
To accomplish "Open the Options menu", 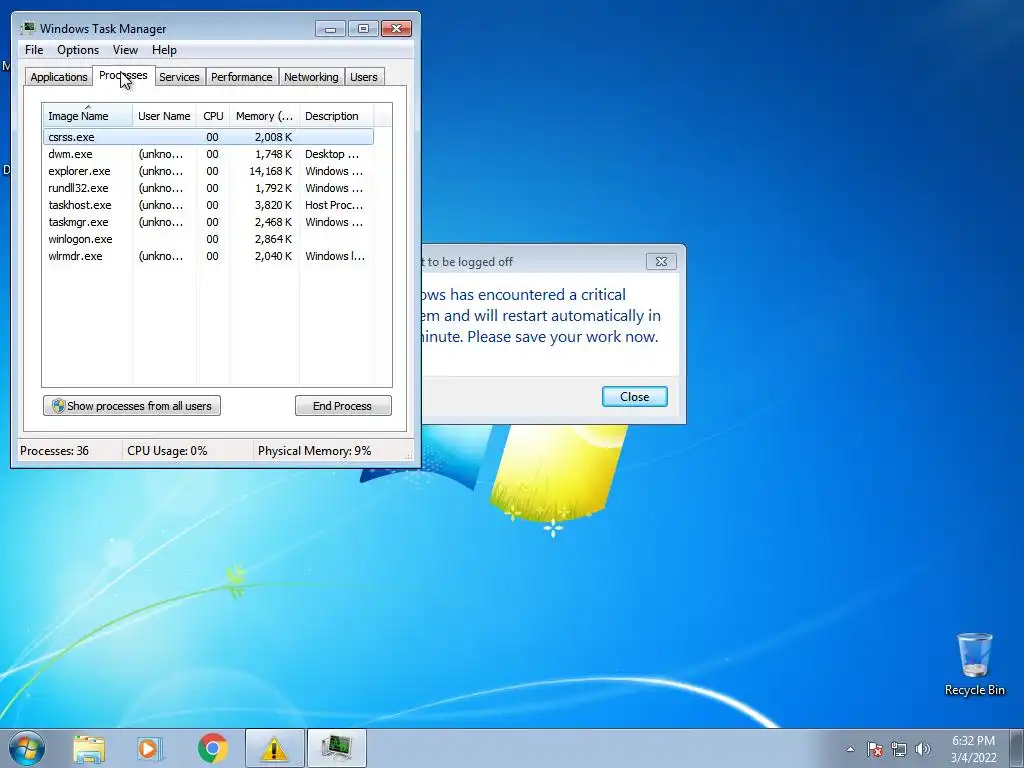I will pyautogui.click(x=78, y=50).
